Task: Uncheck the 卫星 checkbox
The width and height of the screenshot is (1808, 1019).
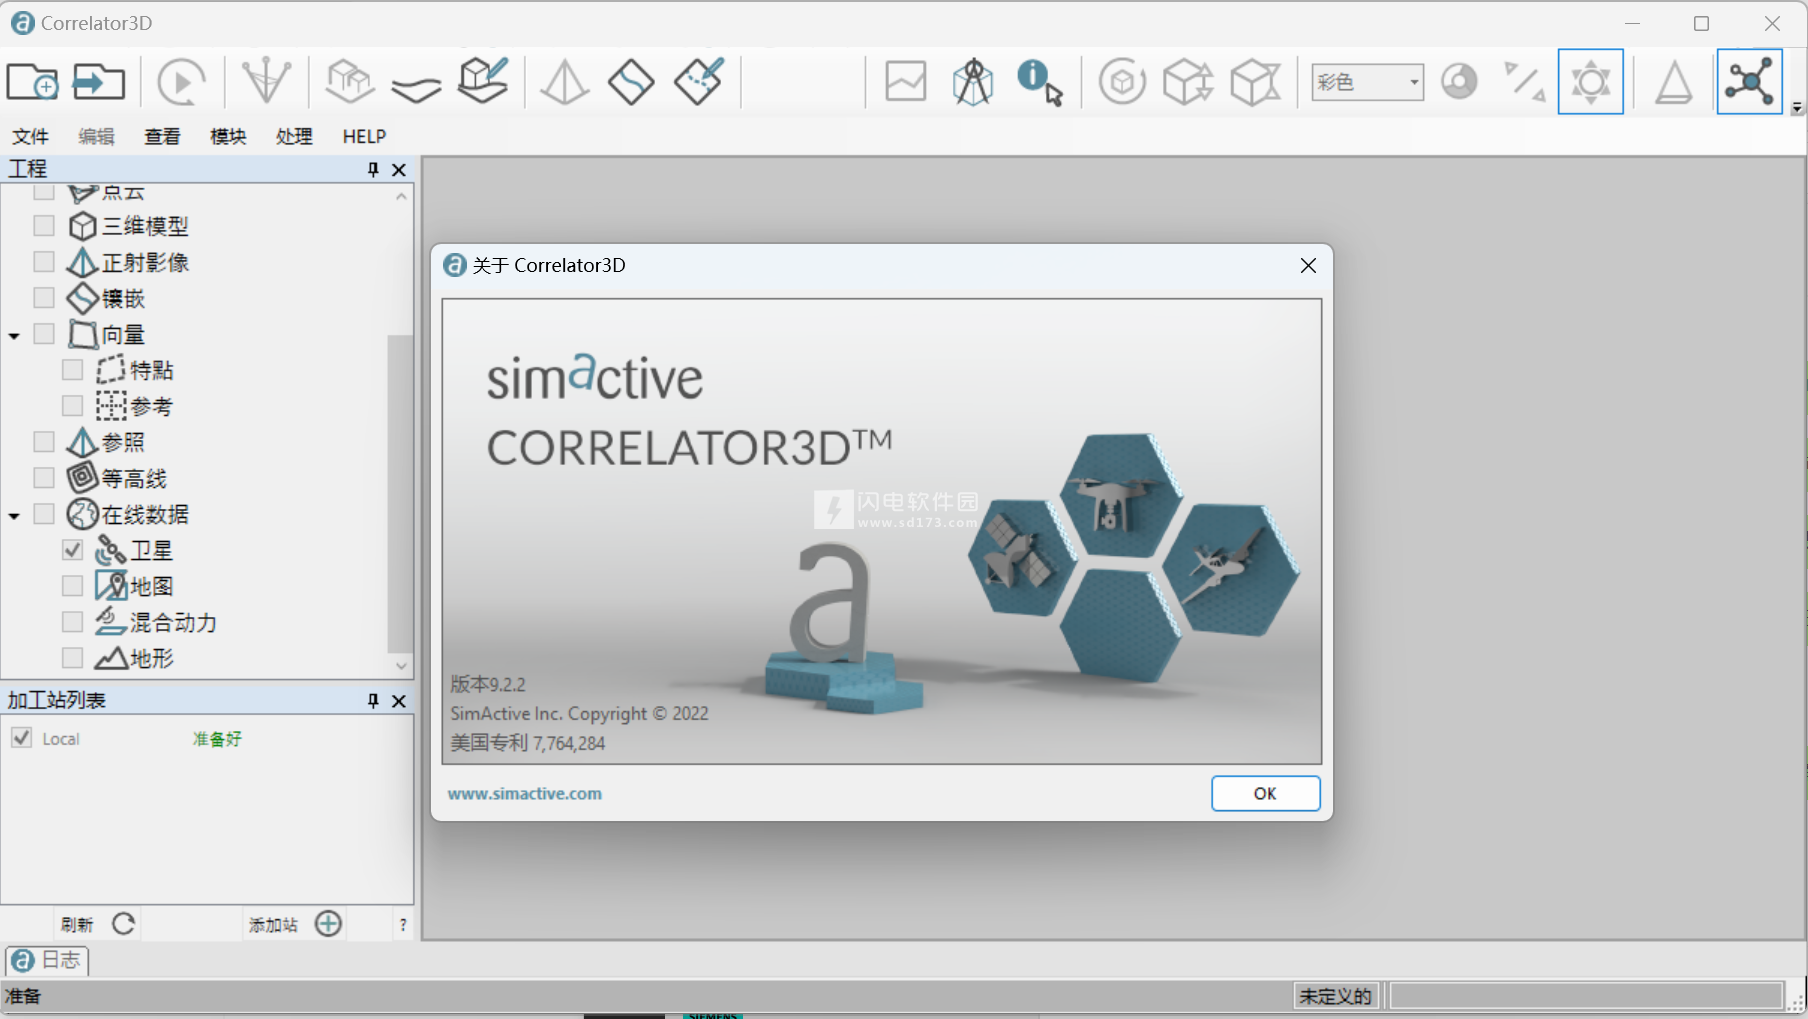Action: pyautogui.click(x=72, y=549)
